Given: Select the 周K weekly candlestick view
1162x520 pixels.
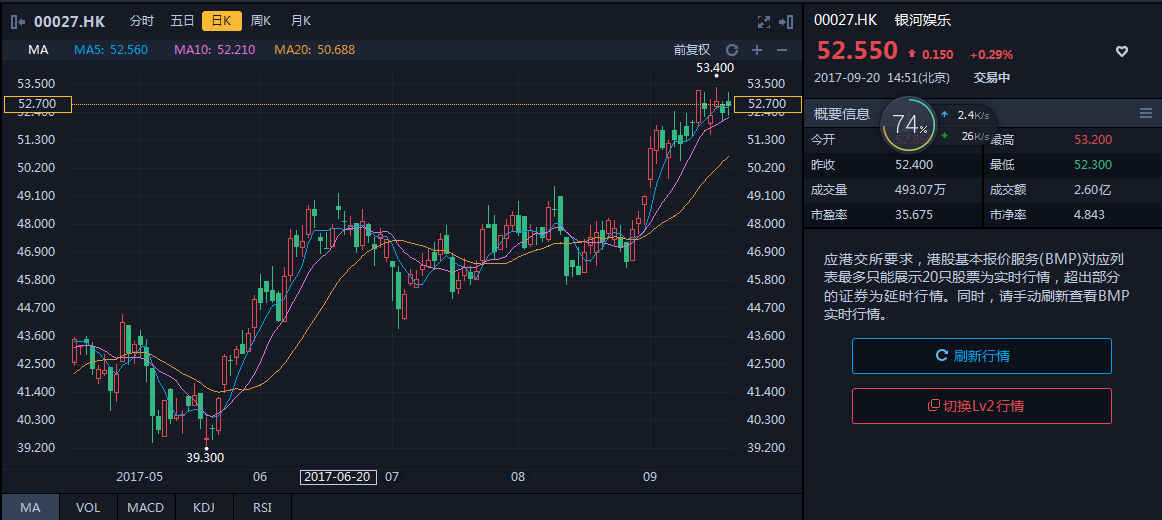Looking at the screenshot, I should [261, 21].
